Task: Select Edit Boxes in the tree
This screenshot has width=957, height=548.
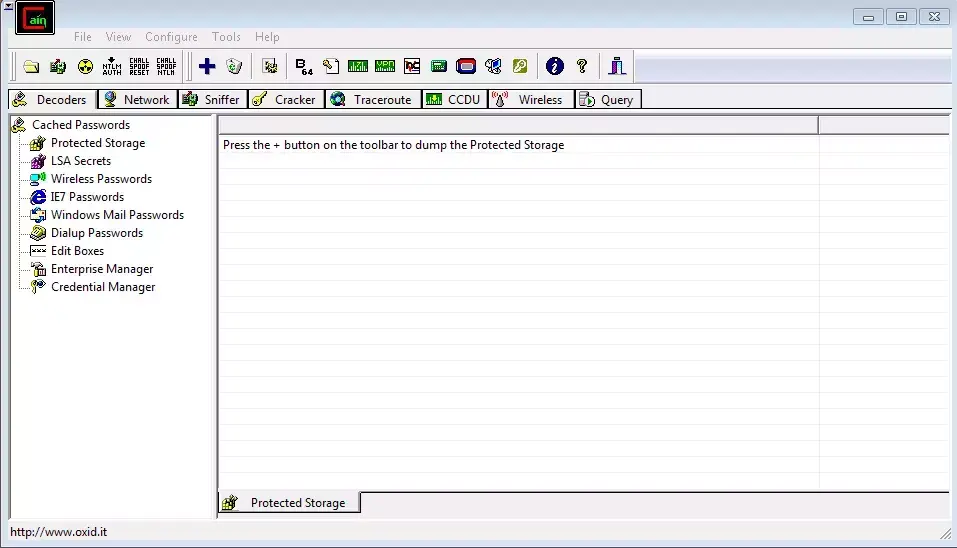Action: point(78,251)
